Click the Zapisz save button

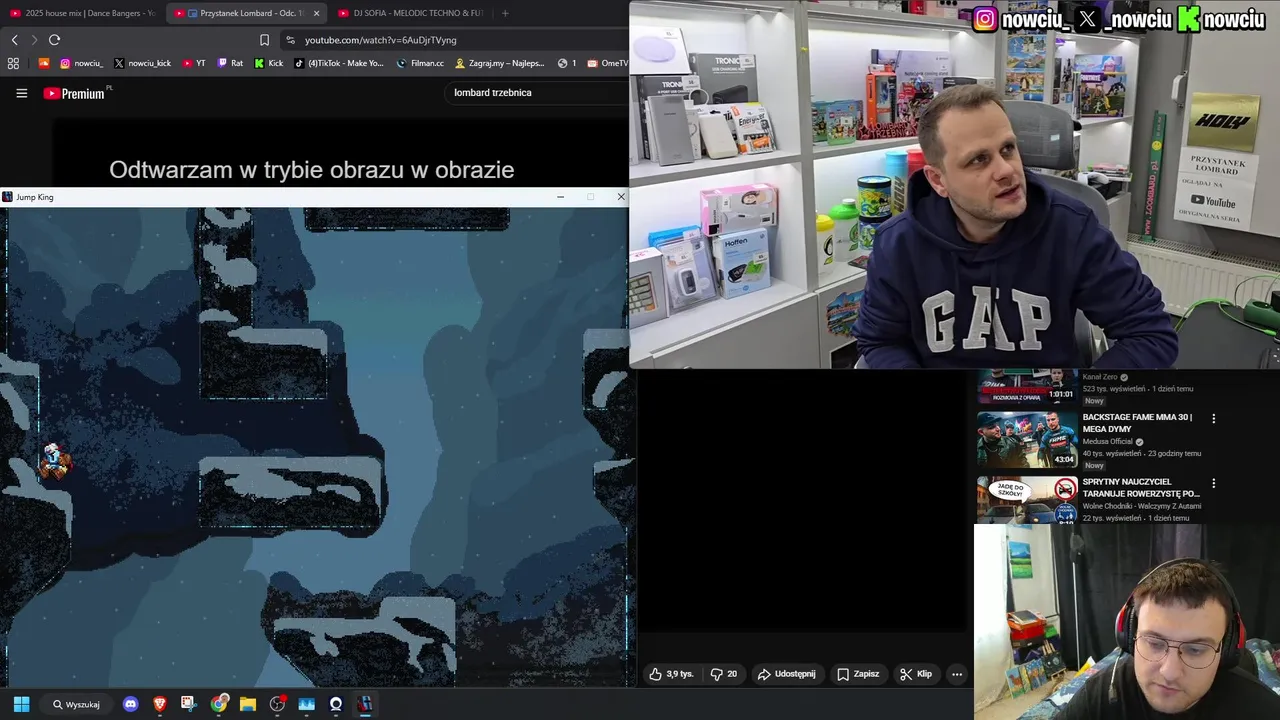point(858,674)
